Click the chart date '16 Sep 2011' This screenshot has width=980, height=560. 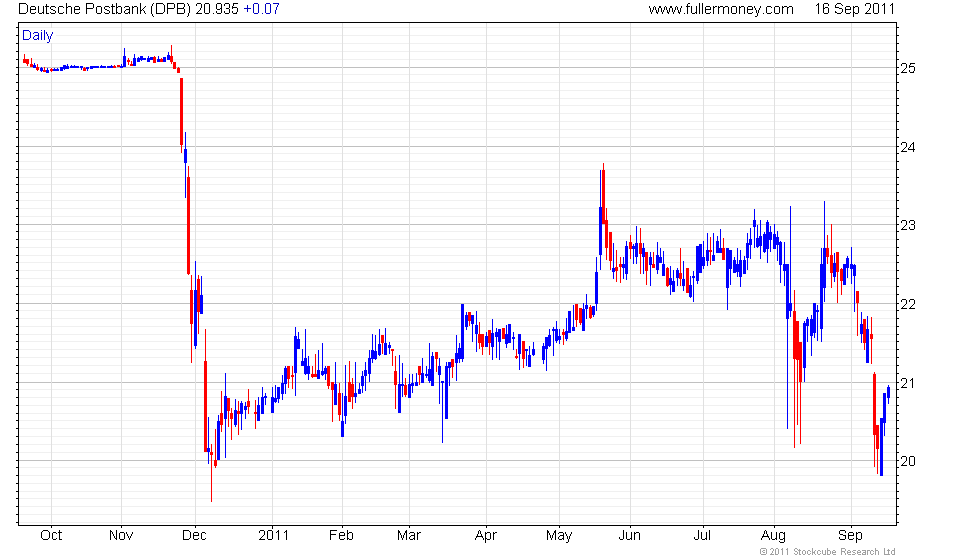(854, 9)
